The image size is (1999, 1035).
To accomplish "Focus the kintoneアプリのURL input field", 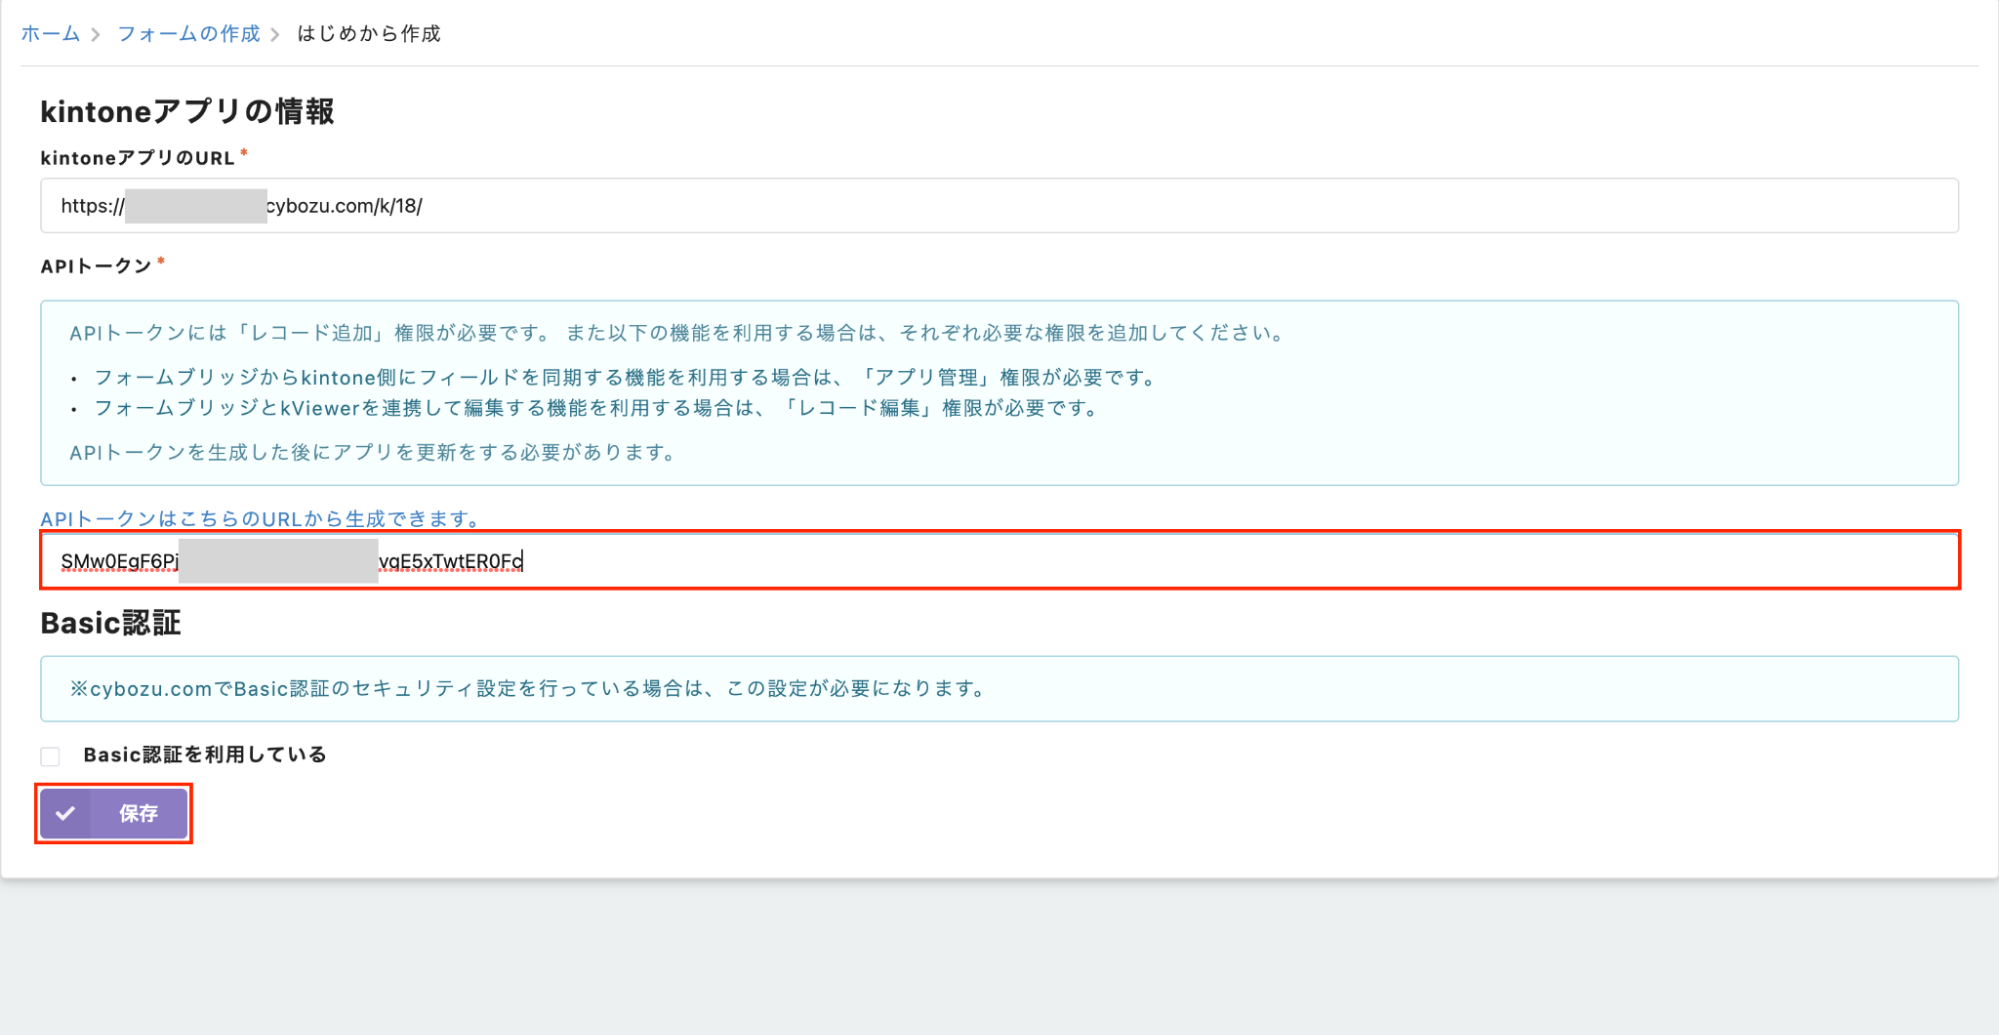I will tap(1000, 206).
